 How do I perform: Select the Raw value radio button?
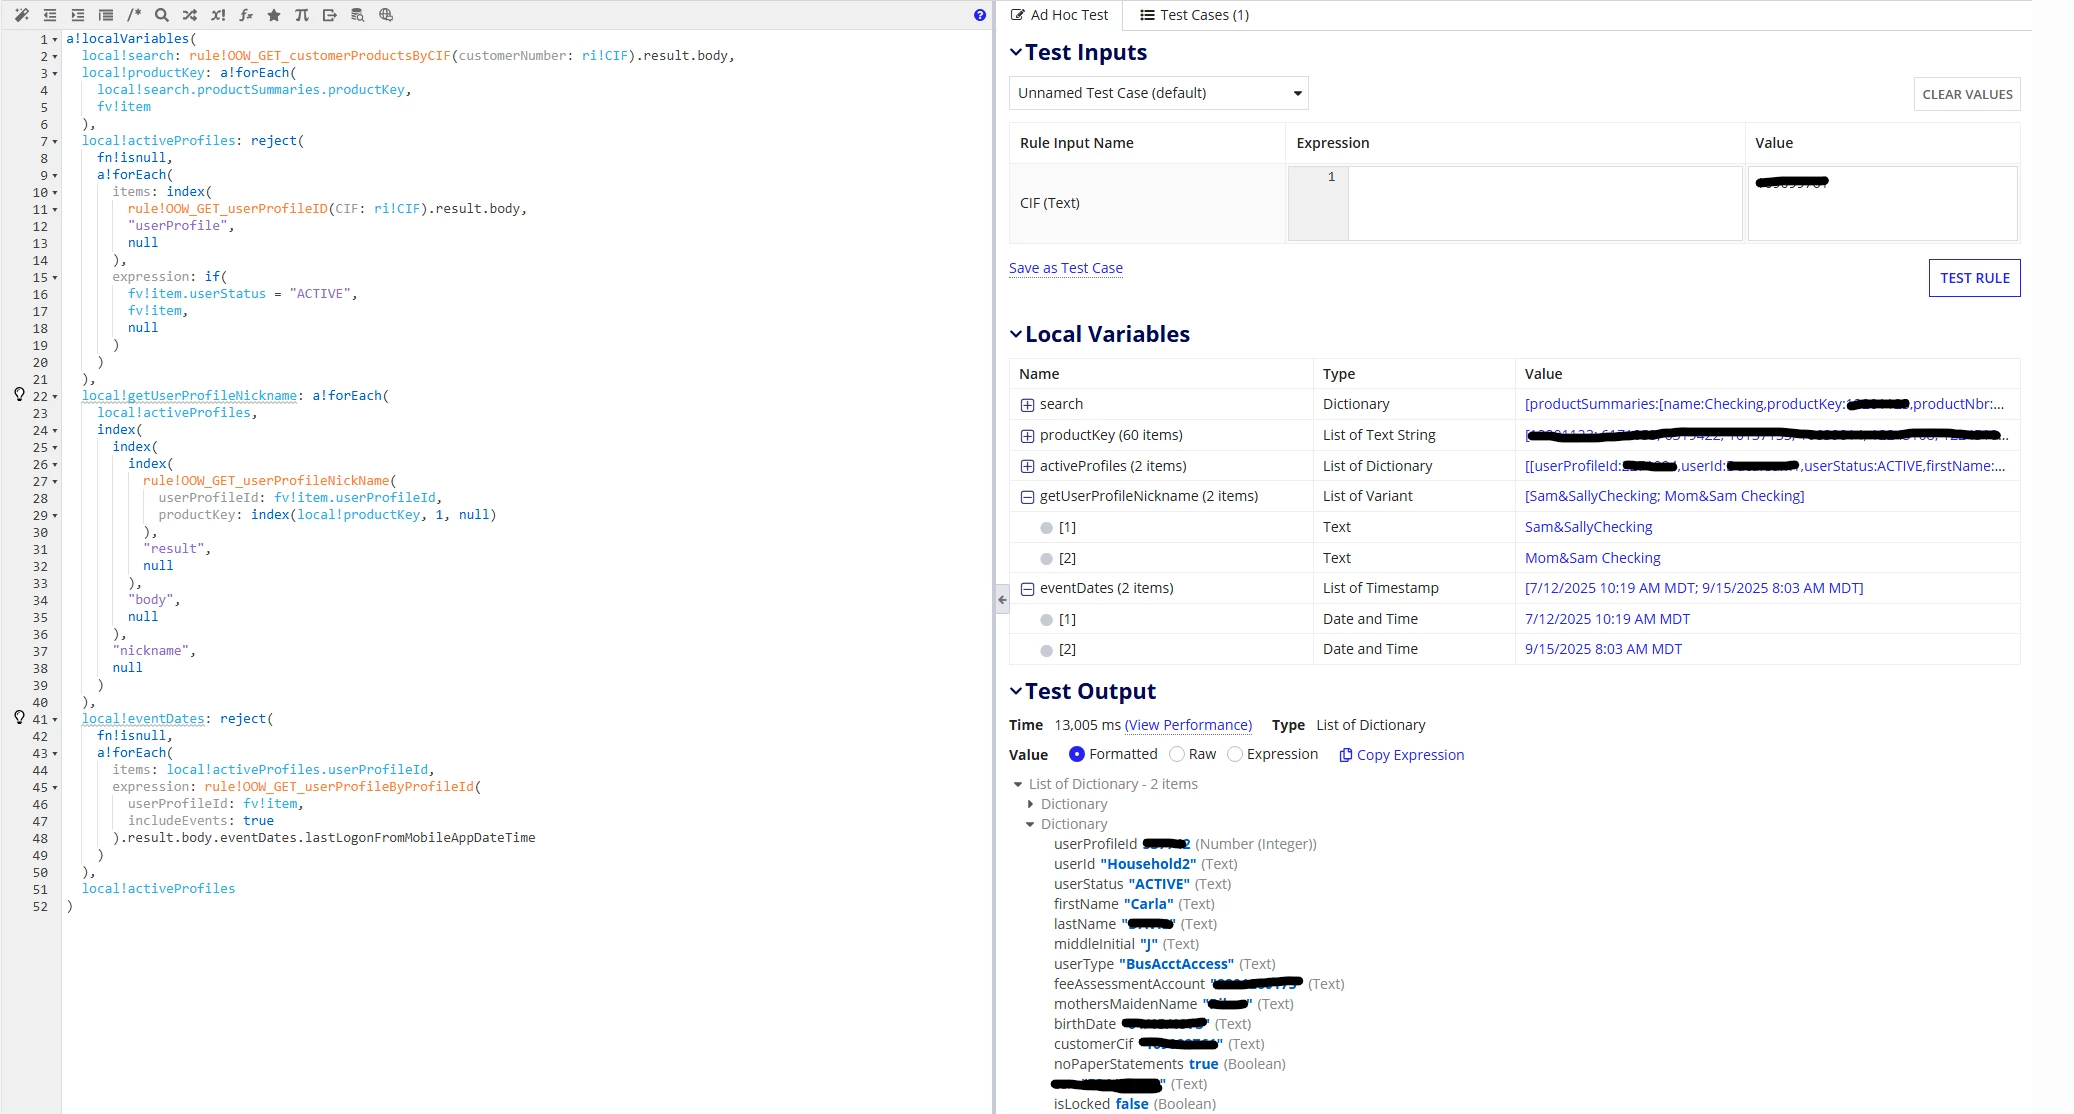pos(1177,754)
